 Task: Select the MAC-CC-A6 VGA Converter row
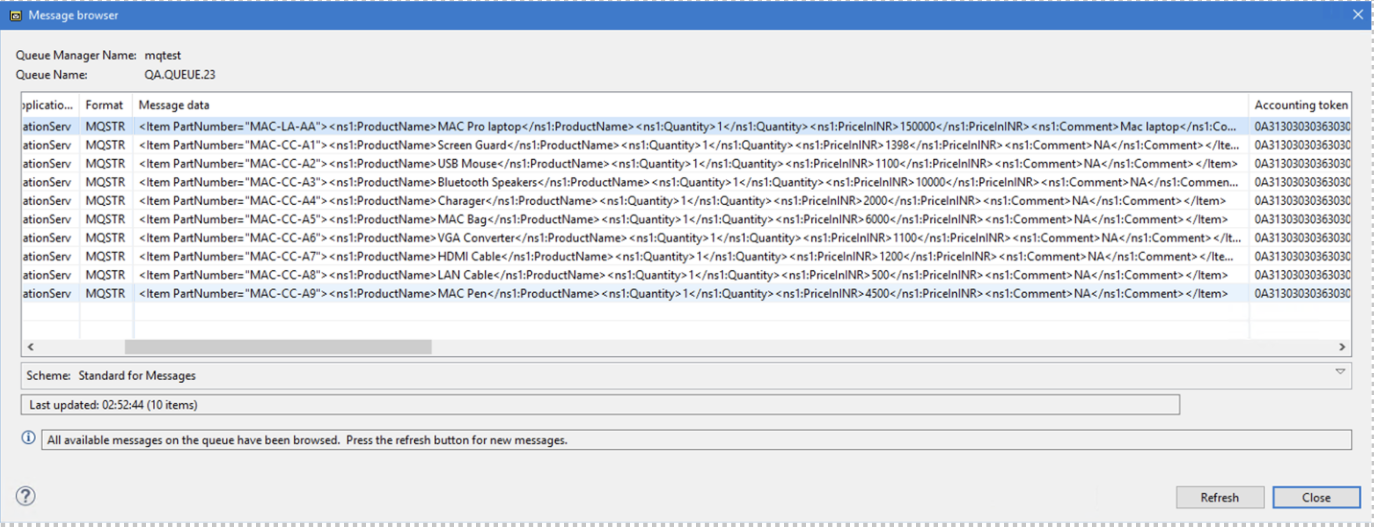(x=686, y=238)
